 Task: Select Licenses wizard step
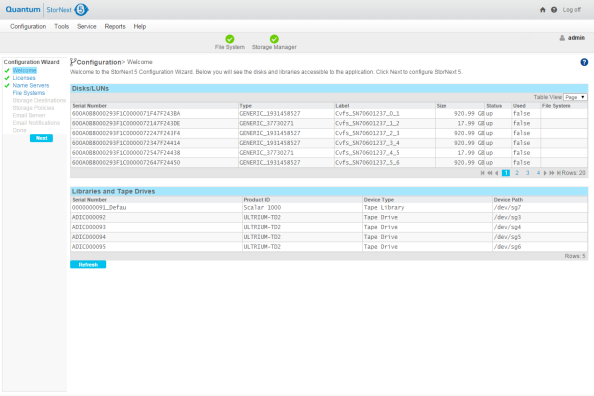tap(24, 78)
